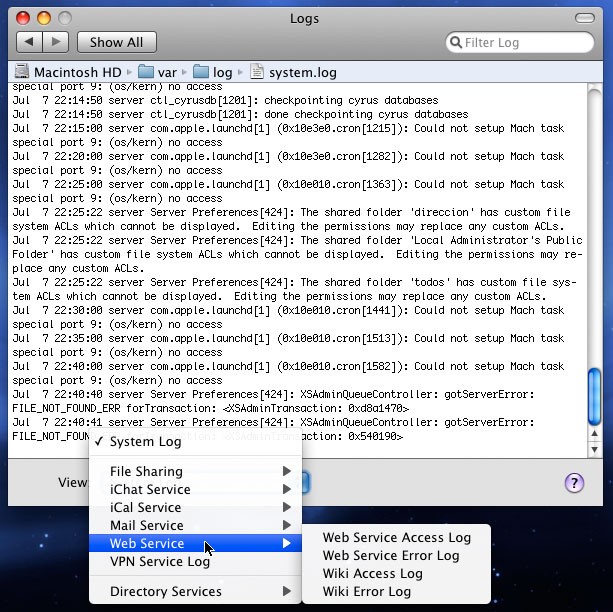Select the var folder in path bar
Image resolution: width=613 pixels, height=612 pixels.
tap(157, 72)
